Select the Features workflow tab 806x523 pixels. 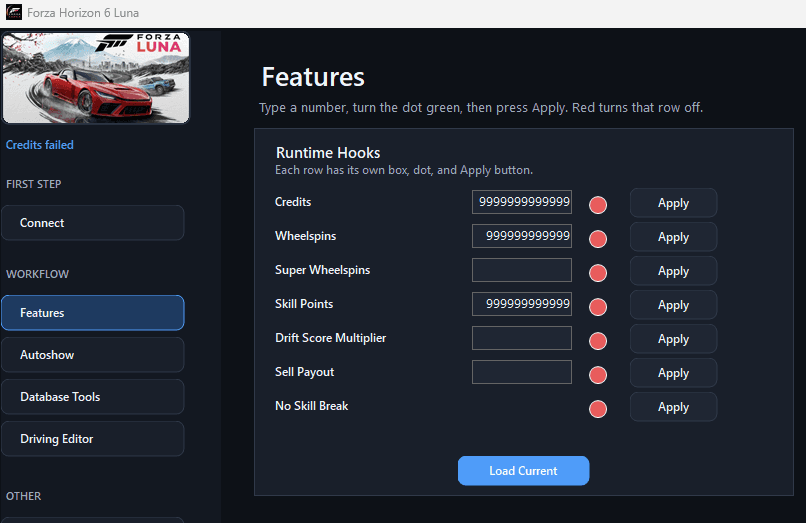[93, 313]
